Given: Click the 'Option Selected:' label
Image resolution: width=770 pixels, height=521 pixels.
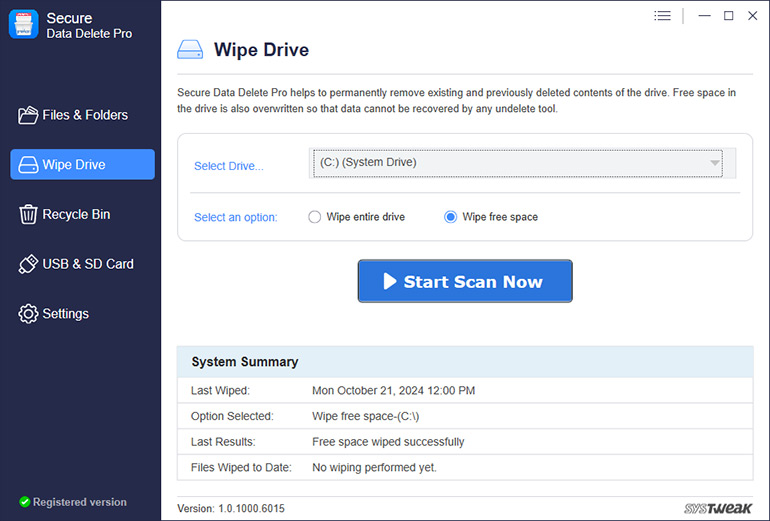Looking at the screenshot, I should (232, 416).
